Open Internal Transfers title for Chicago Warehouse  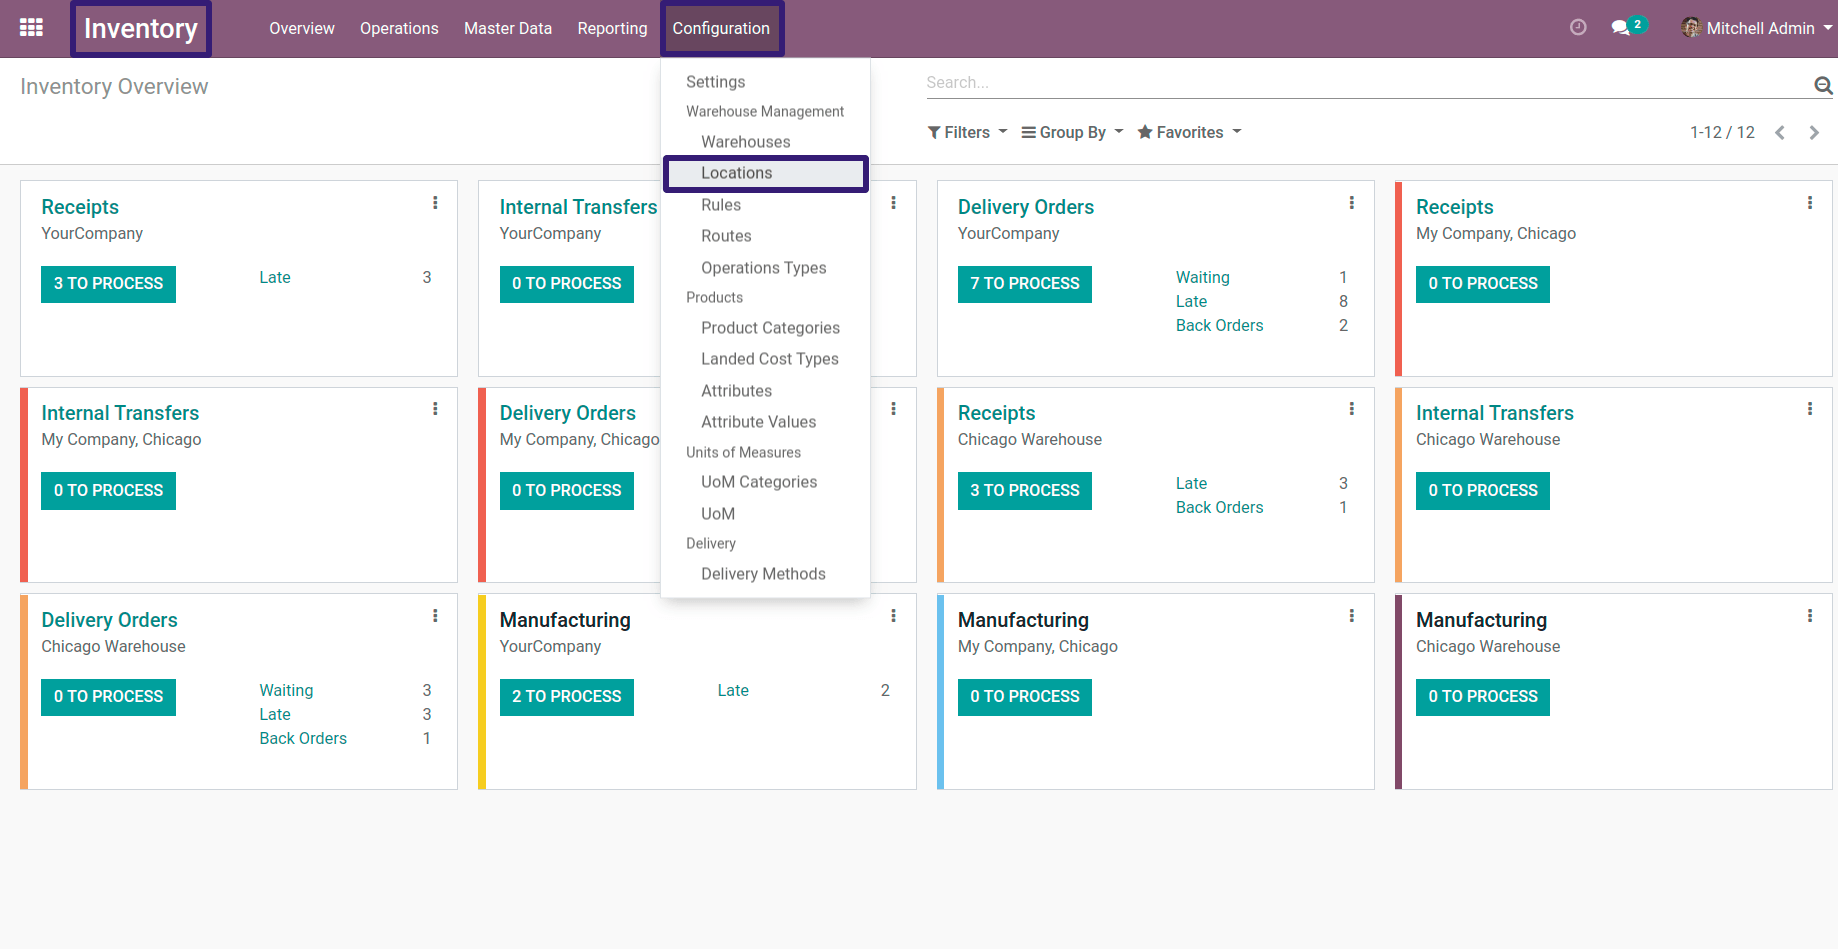point(1495,413)
